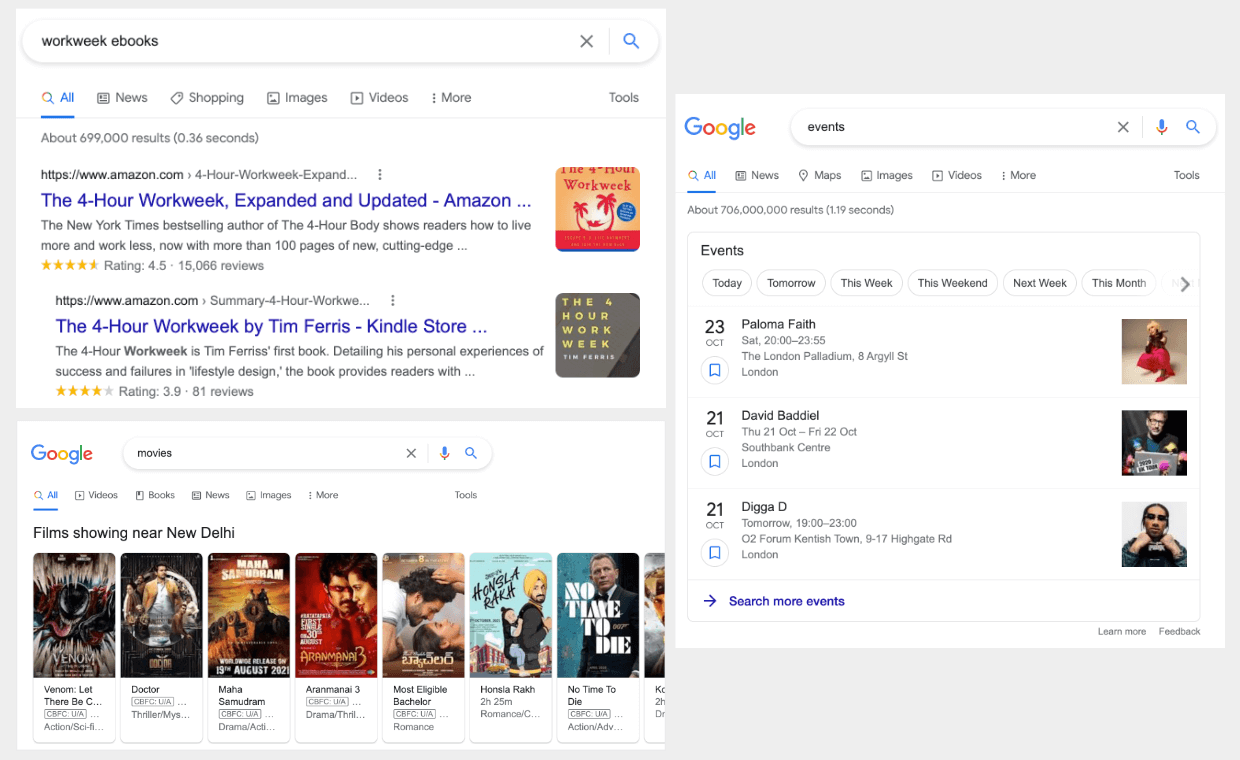Click the Paloma Faith event photo
This screenshot has height=760, width=1240.
tap(1154, 351)
